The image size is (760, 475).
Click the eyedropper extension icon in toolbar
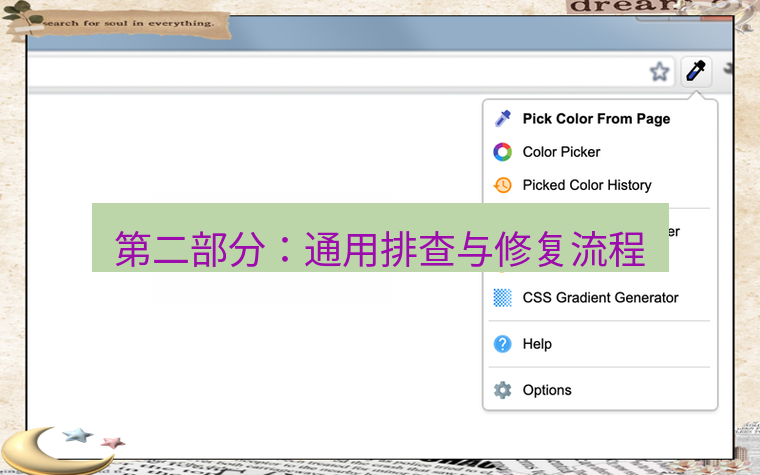(696, 72)
